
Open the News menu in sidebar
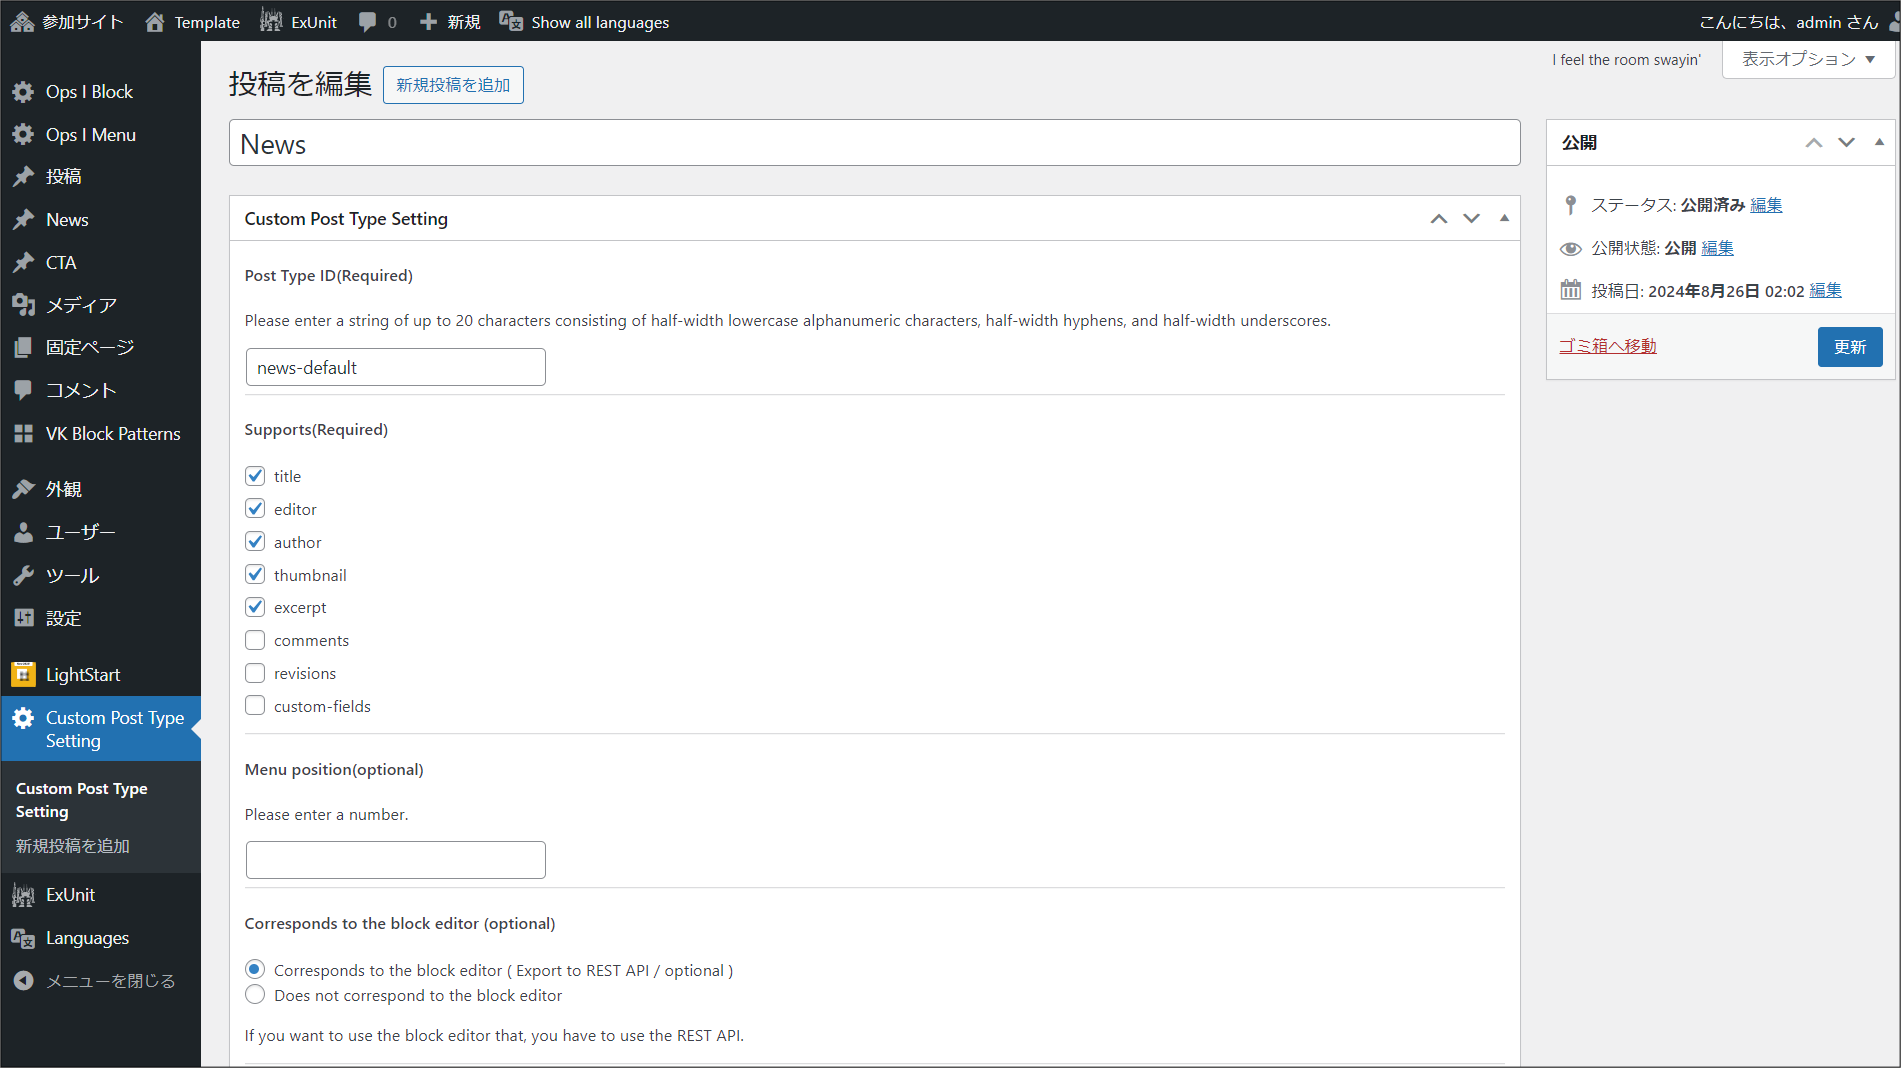(x=67, y=220)
